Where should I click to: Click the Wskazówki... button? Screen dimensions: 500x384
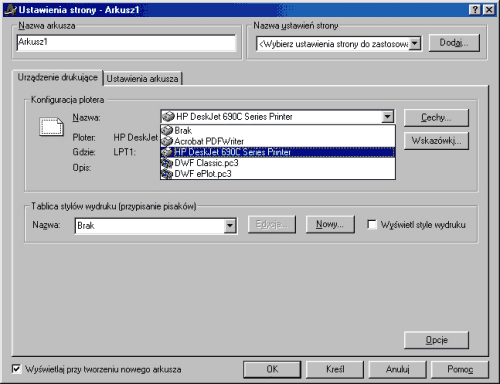tap(436, 141)
